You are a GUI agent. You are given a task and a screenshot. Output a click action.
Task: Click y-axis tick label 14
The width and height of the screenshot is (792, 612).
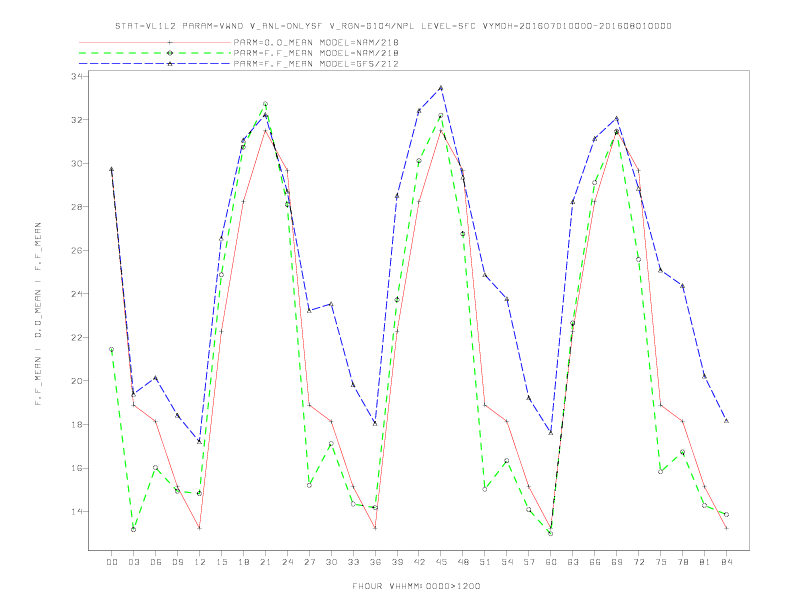point(77,512)
